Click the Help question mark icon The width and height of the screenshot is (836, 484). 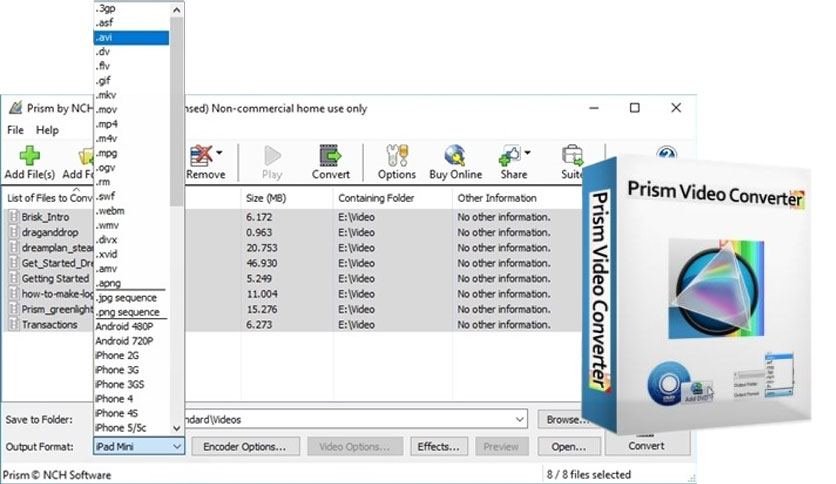[666, 152]
